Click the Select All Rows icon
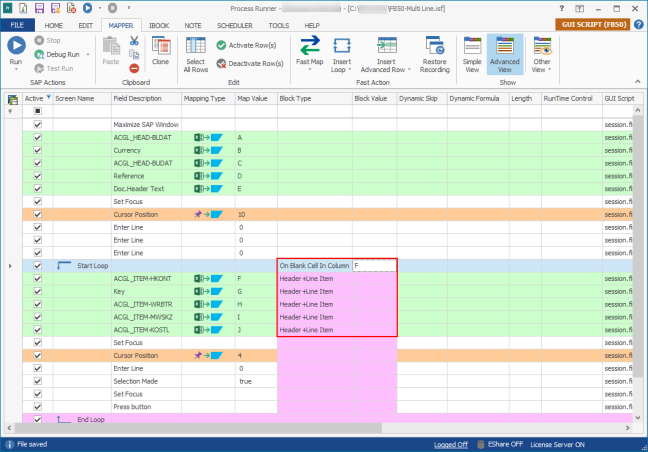 click(x=195, y=45)
